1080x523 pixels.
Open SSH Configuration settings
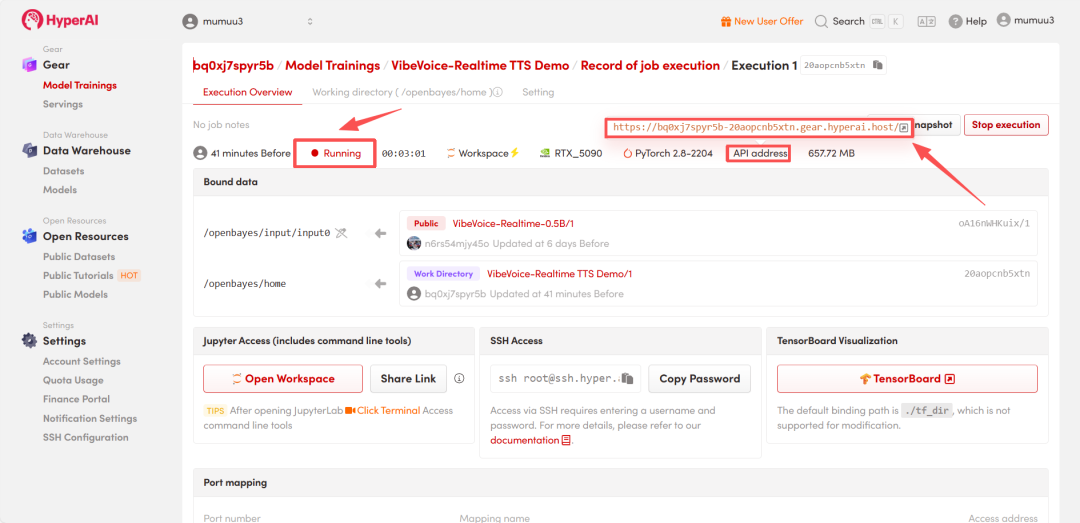[x=85, y=437]
